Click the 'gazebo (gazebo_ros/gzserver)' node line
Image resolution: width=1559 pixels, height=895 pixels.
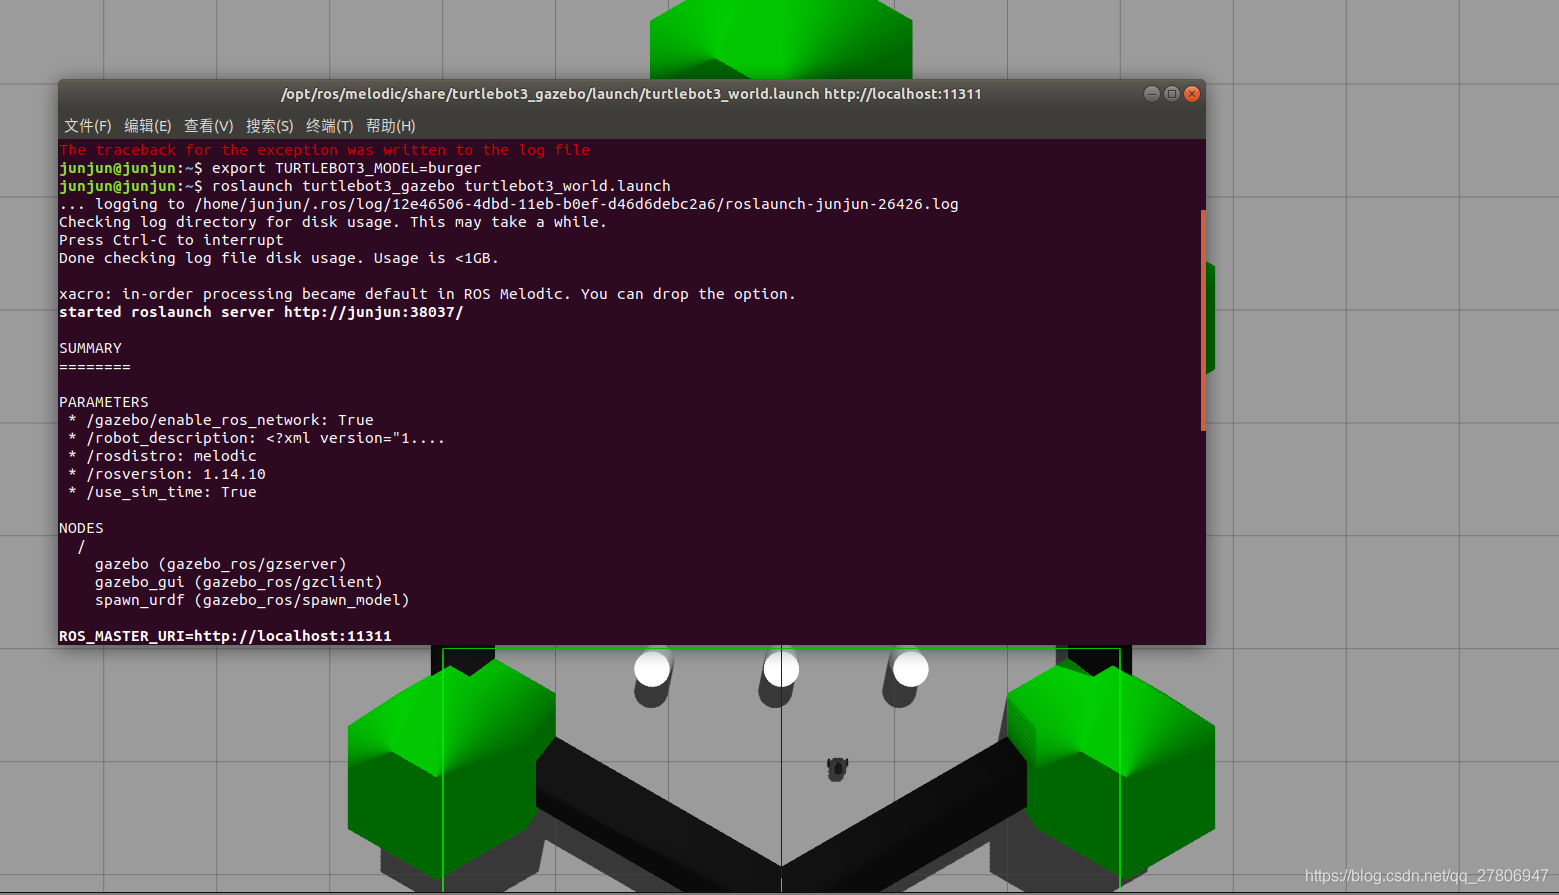coord(221,564)
